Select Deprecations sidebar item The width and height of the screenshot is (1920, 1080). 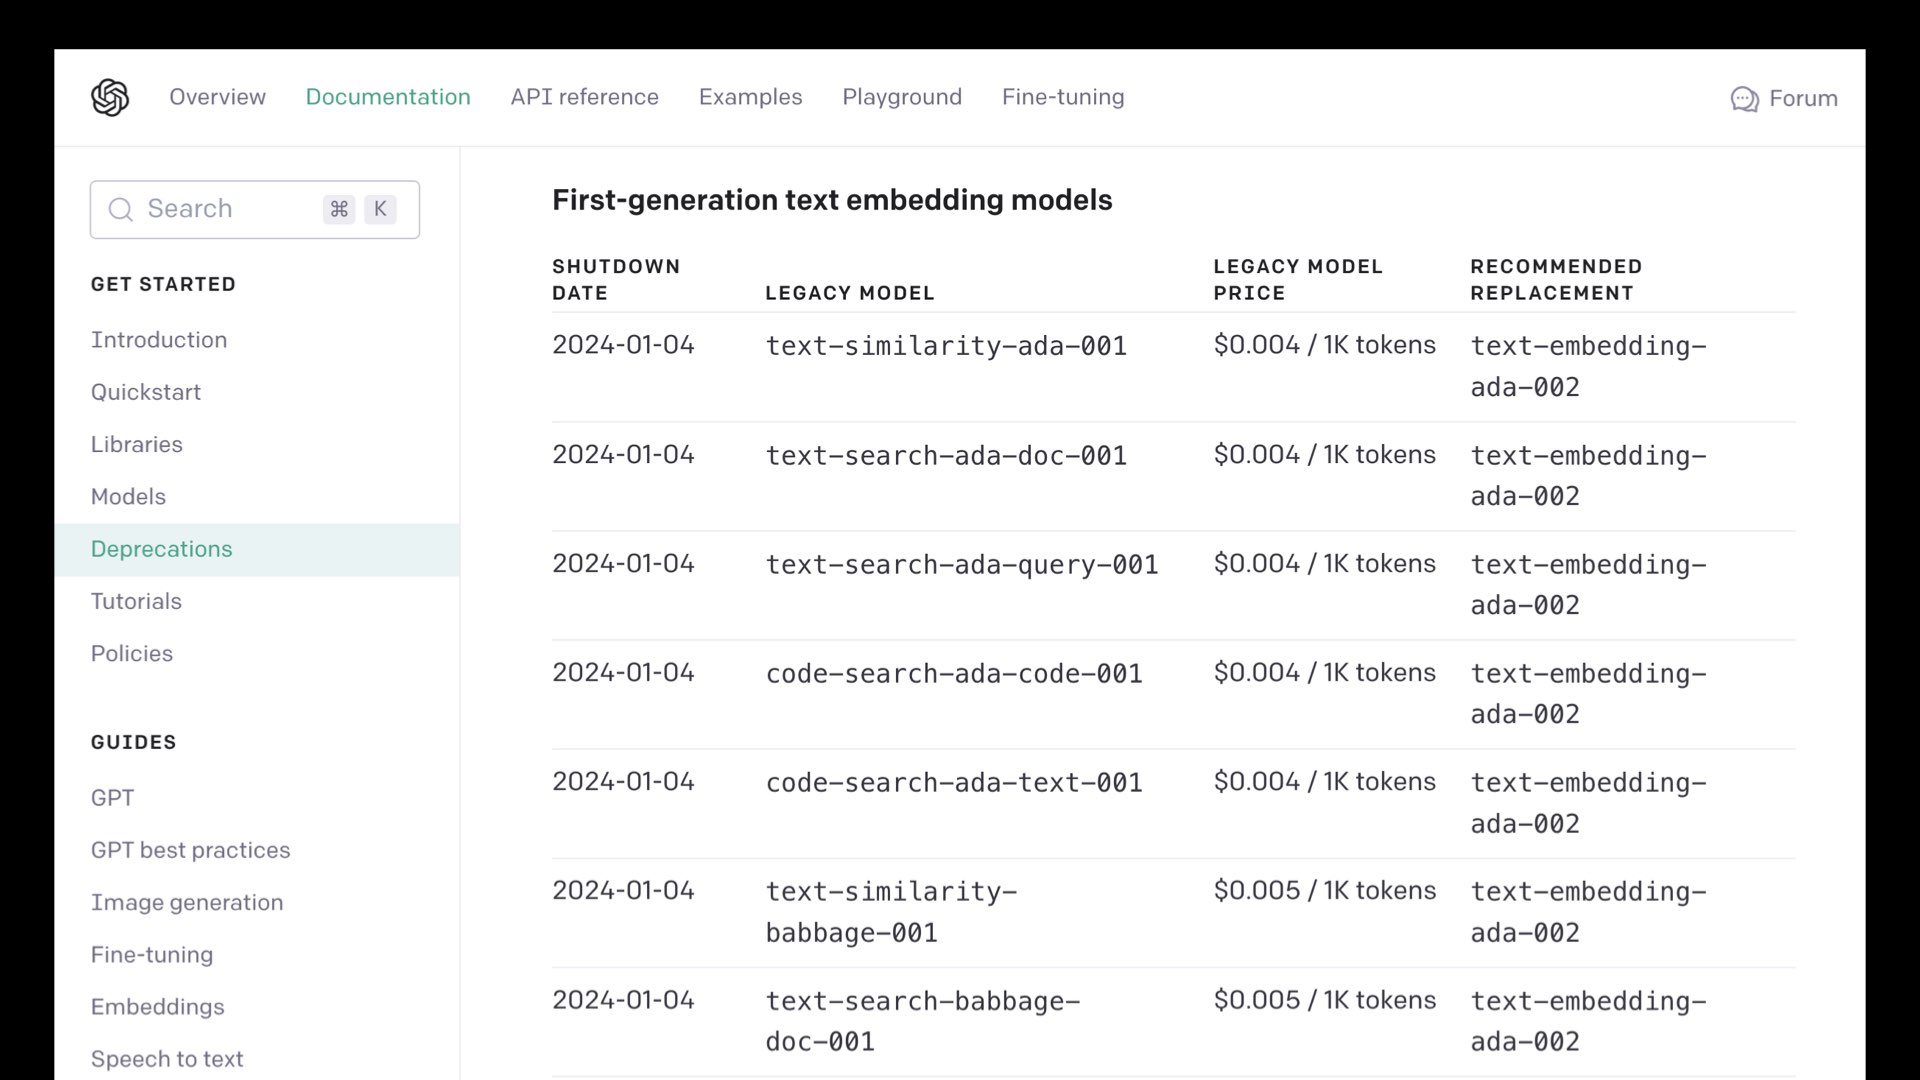(161, 549)
